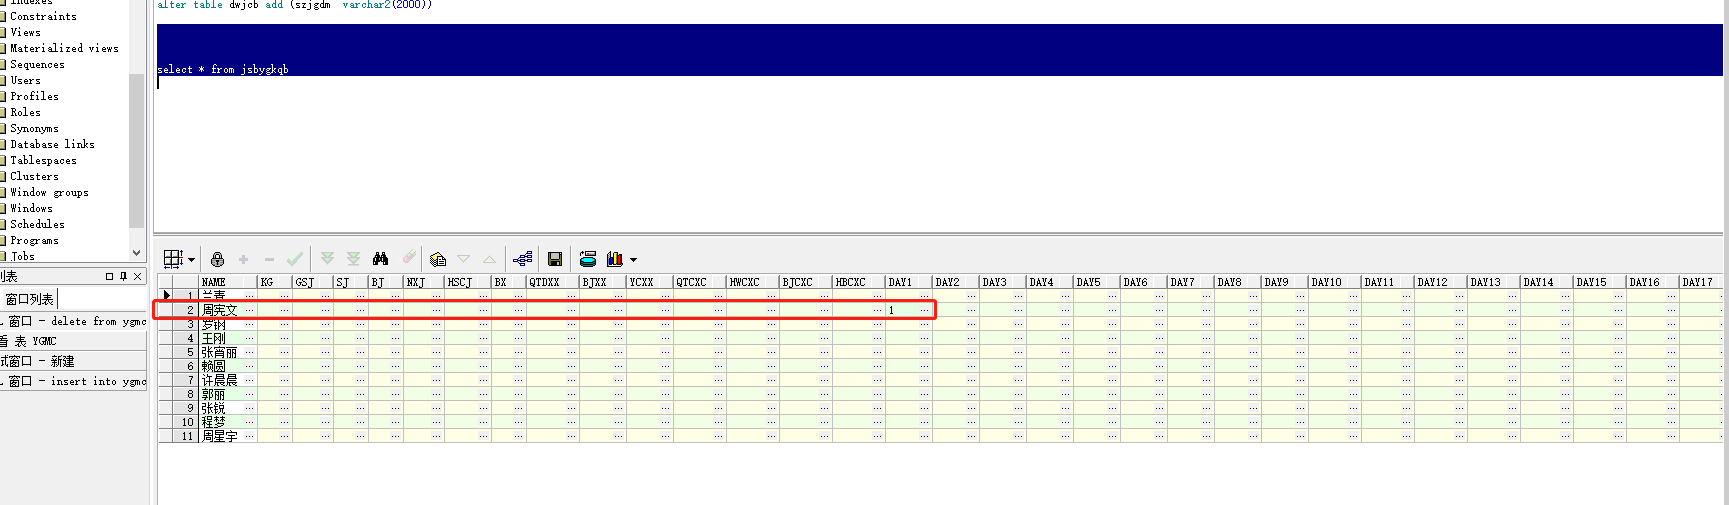The height and width of the screenshot is (505, 1729).
Task: Select the cell containing 周星宇
Action: (x=228, y=436)
